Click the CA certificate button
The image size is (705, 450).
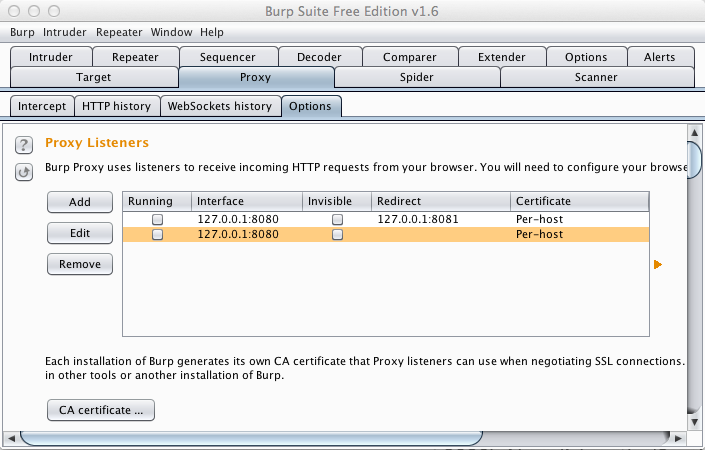101,410
